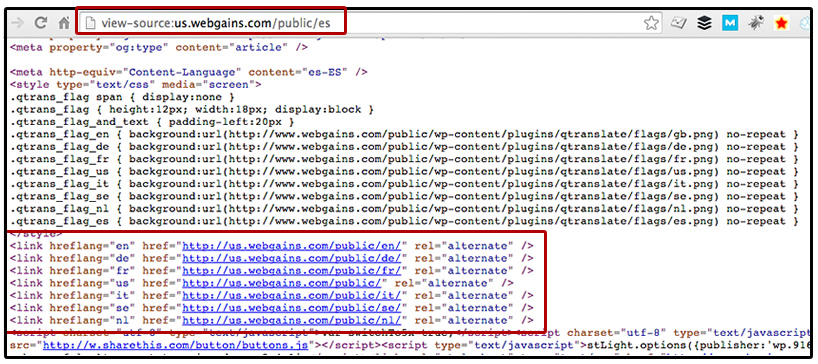Open the sharethis buttons.js script link

(175, 345)
